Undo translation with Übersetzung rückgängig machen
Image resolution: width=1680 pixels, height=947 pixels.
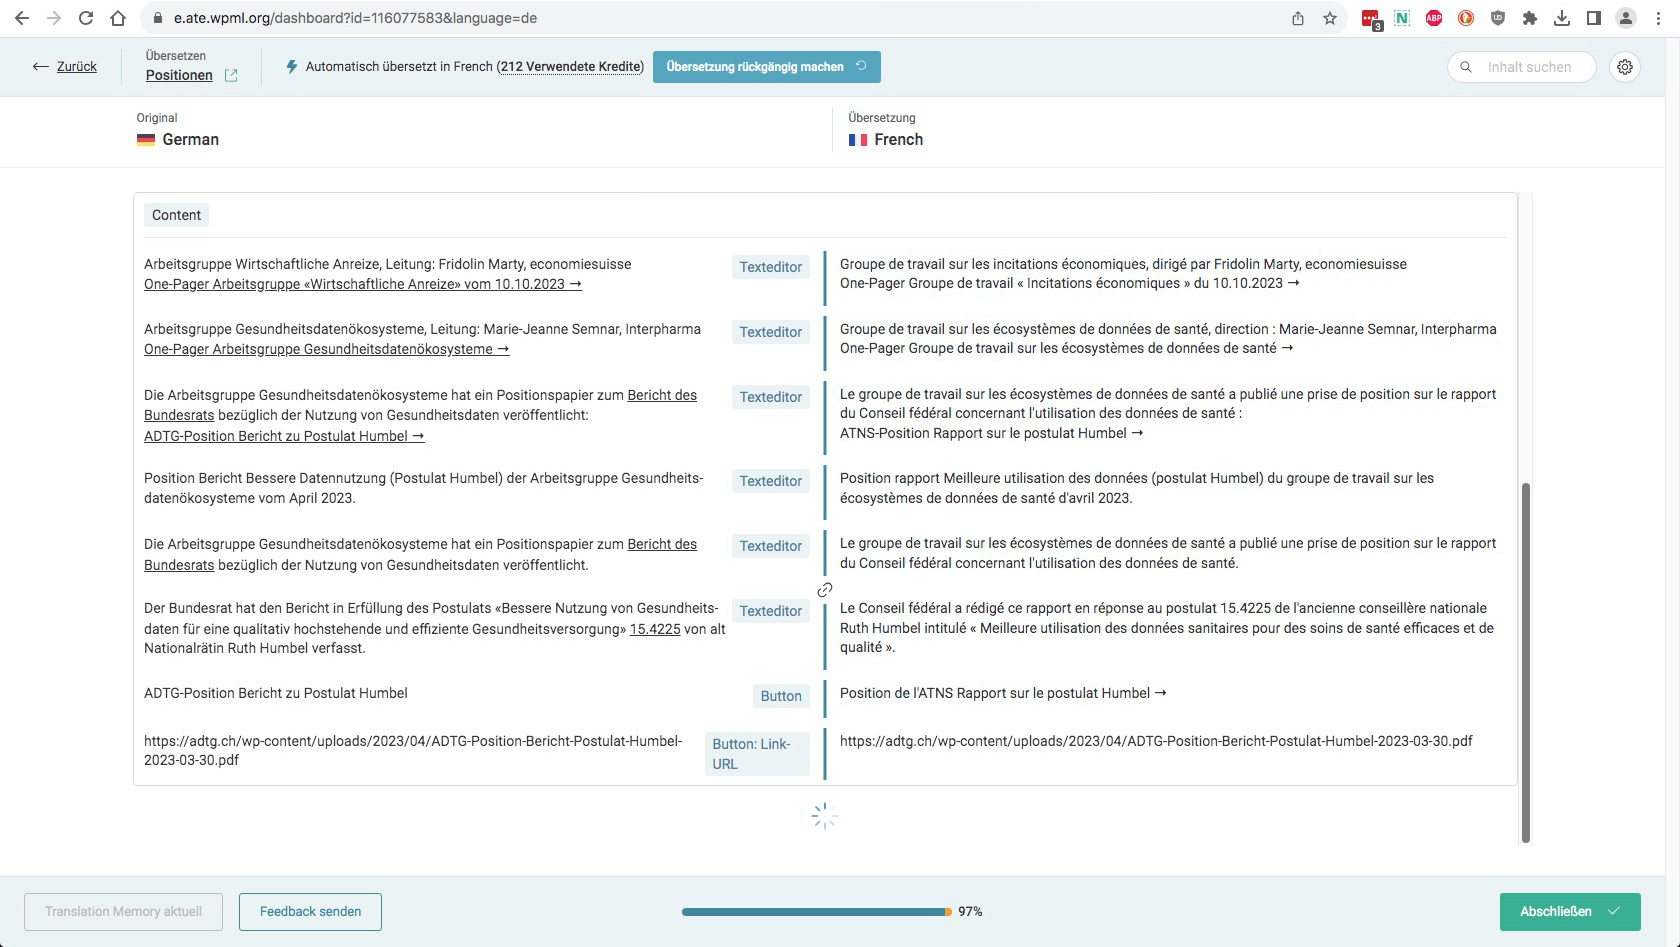tap(767, 67)
